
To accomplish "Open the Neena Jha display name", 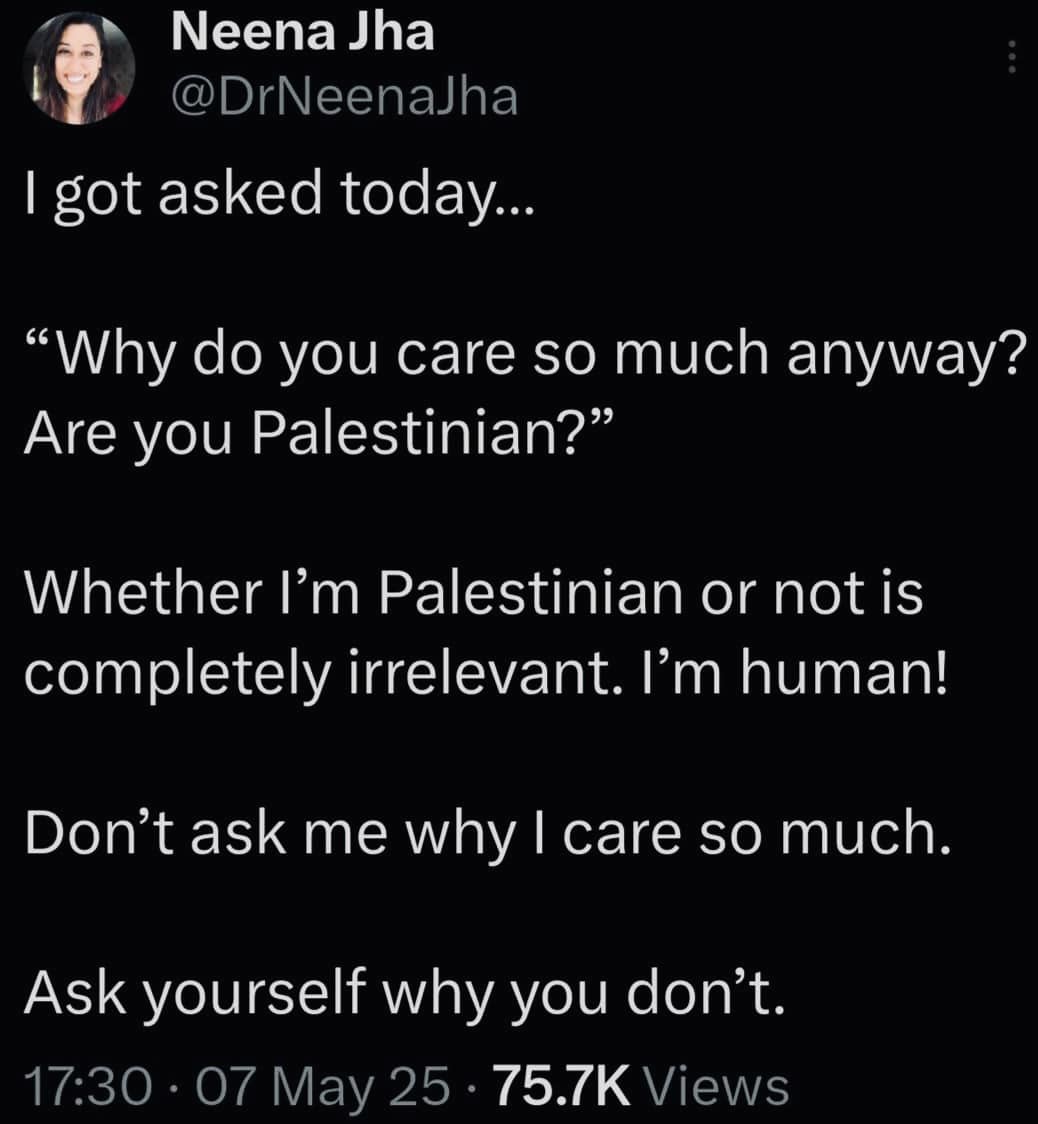I will (303, 32).
